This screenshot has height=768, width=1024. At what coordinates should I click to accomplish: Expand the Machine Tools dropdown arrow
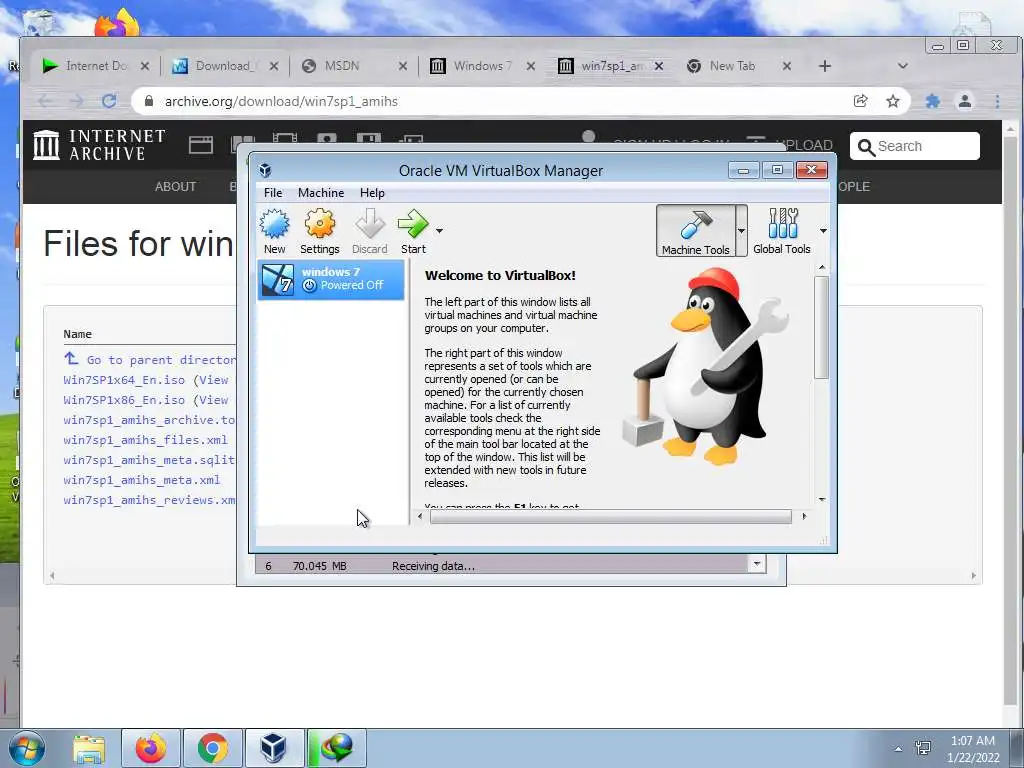coord(741,231)
